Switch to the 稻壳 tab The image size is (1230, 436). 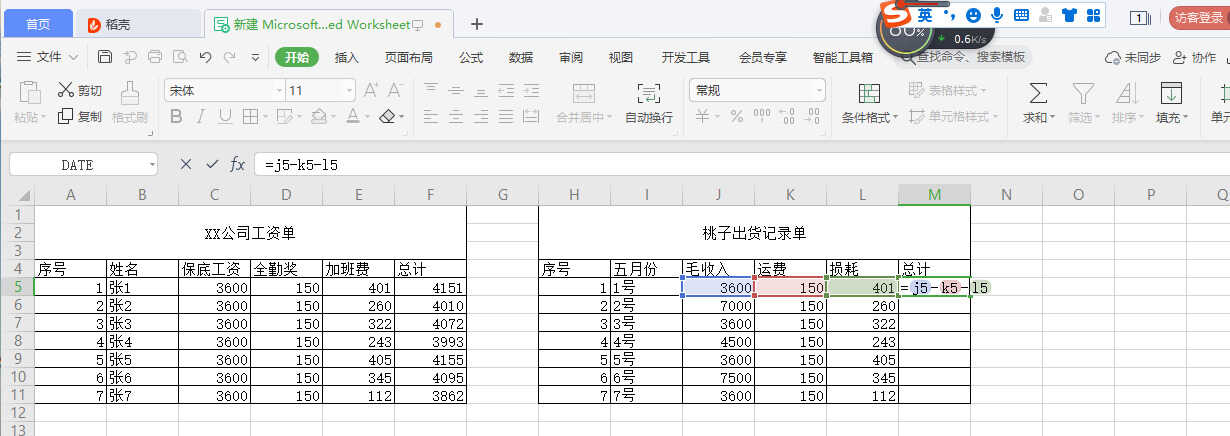(x=136, y=24)
